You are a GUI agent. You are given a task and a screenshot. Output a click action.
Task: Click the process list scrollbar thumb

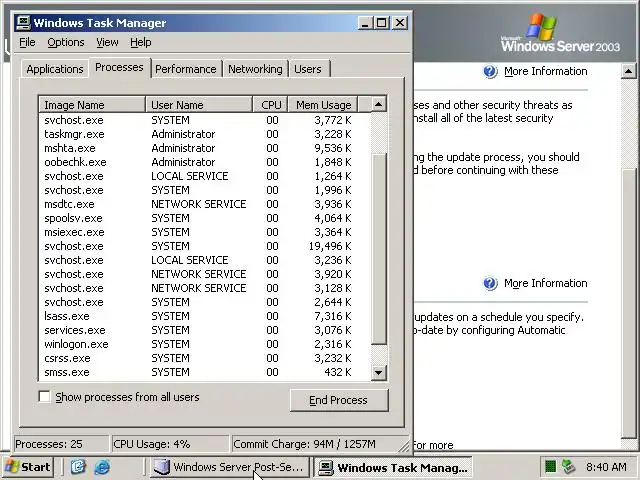379,249
